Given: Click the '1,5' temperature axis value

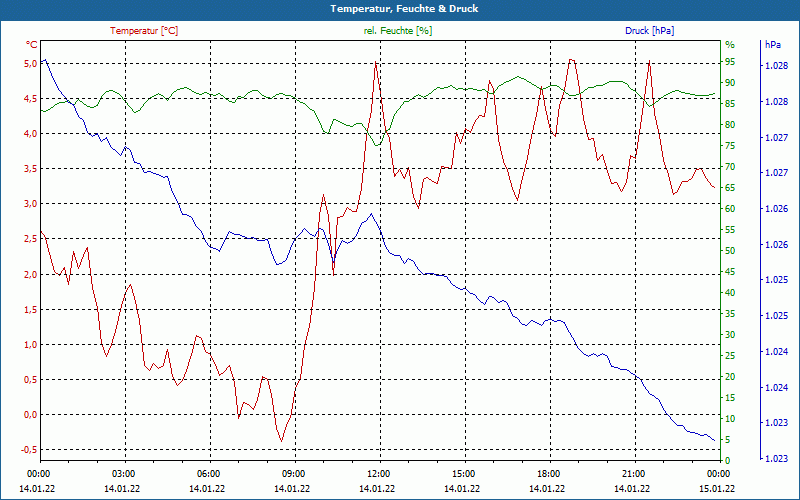Looking at the screenshot, I should click(31, 310).
